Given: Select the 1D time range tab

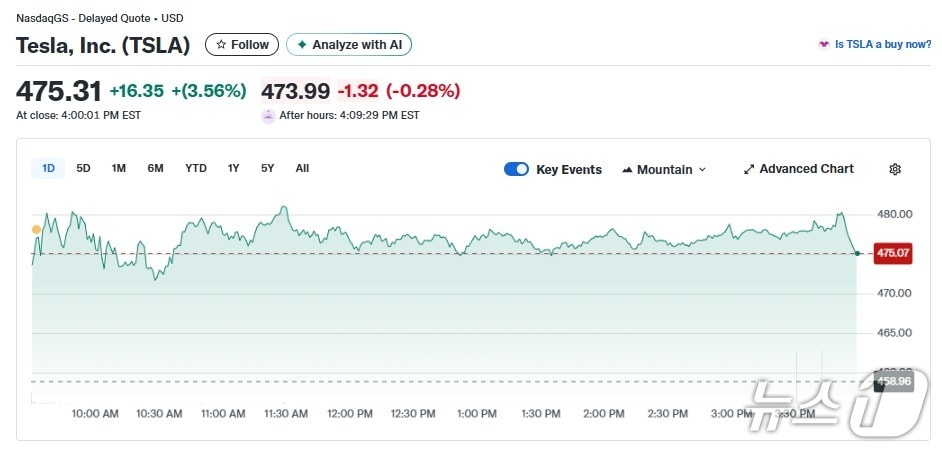Looking at the screenshot, I should pos(48,168).
